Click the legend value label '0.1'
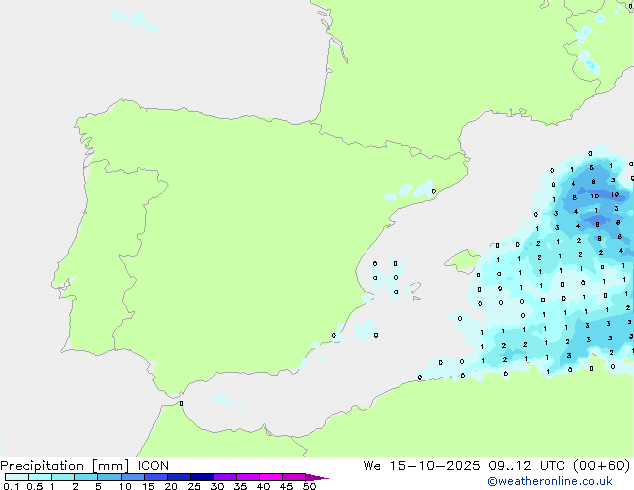This screenshot has width=634, height=490. click(x=11, y=486)
